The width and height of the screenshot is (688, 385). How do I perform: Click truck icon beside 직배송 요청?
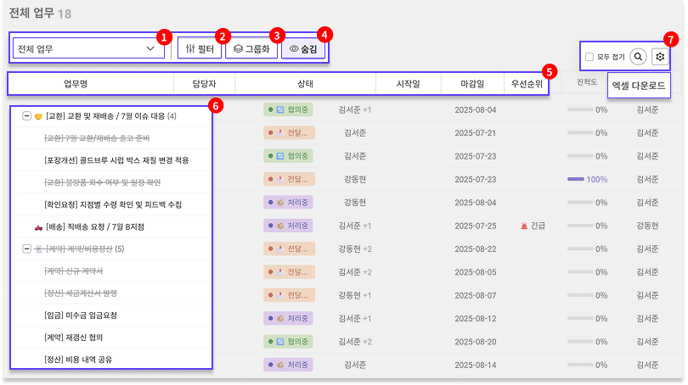pyautogui.click(x=39, y=227)
